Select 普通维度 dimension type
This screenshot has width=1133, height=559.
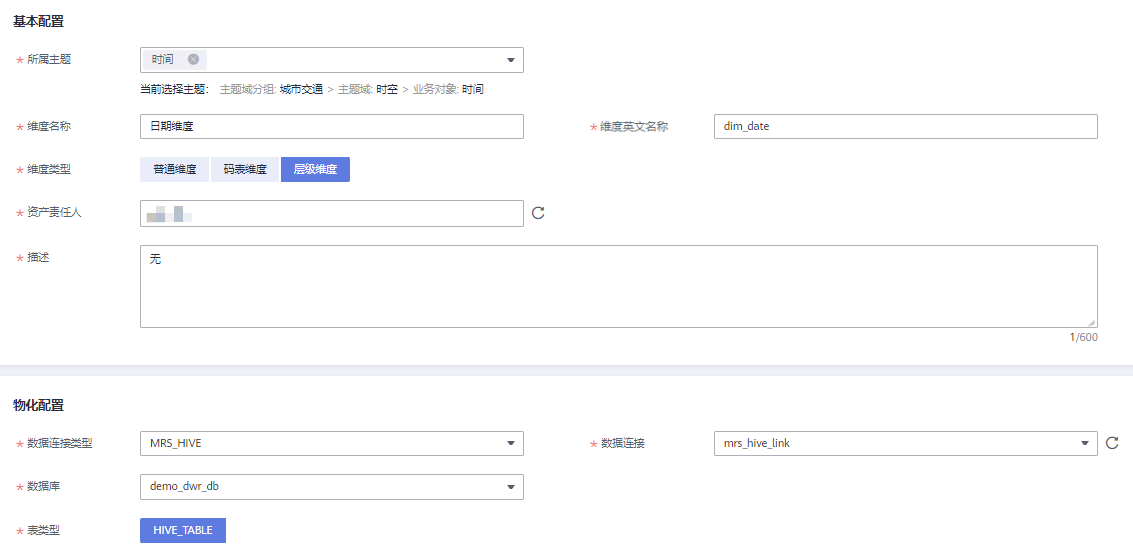click(x=175, y=170)
